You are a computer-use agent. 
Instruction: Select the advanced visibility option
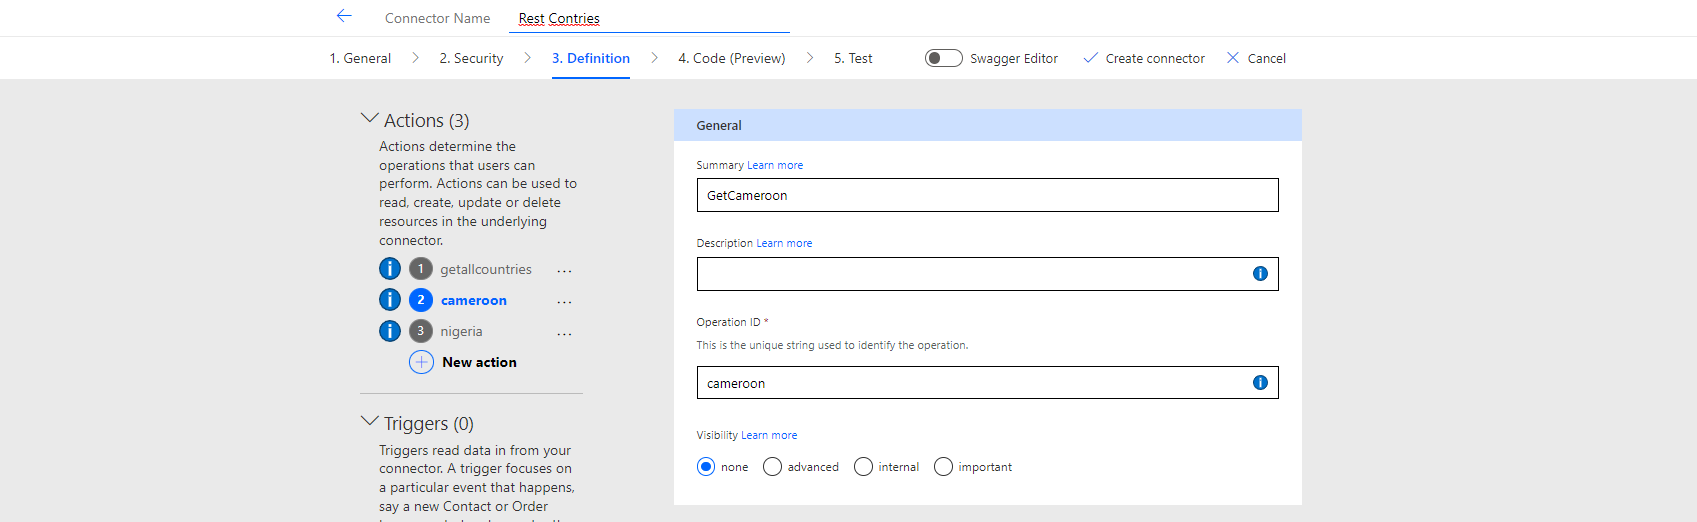(772, 467)
